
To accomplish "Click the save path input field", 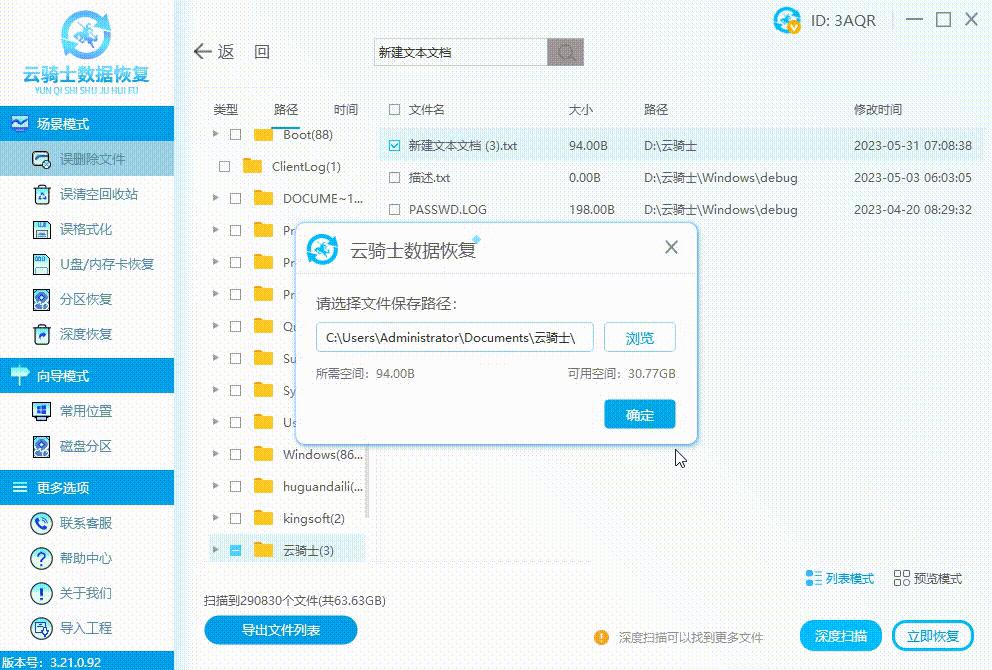I will click(455, 337).
